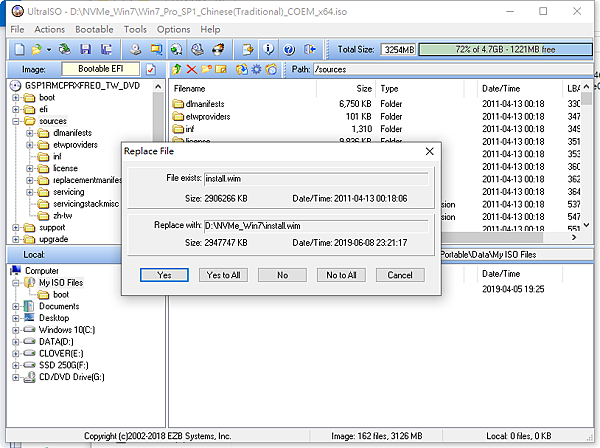Click the image properties checkmark document icon
This screenshot has width=600, height=448.
151,69
